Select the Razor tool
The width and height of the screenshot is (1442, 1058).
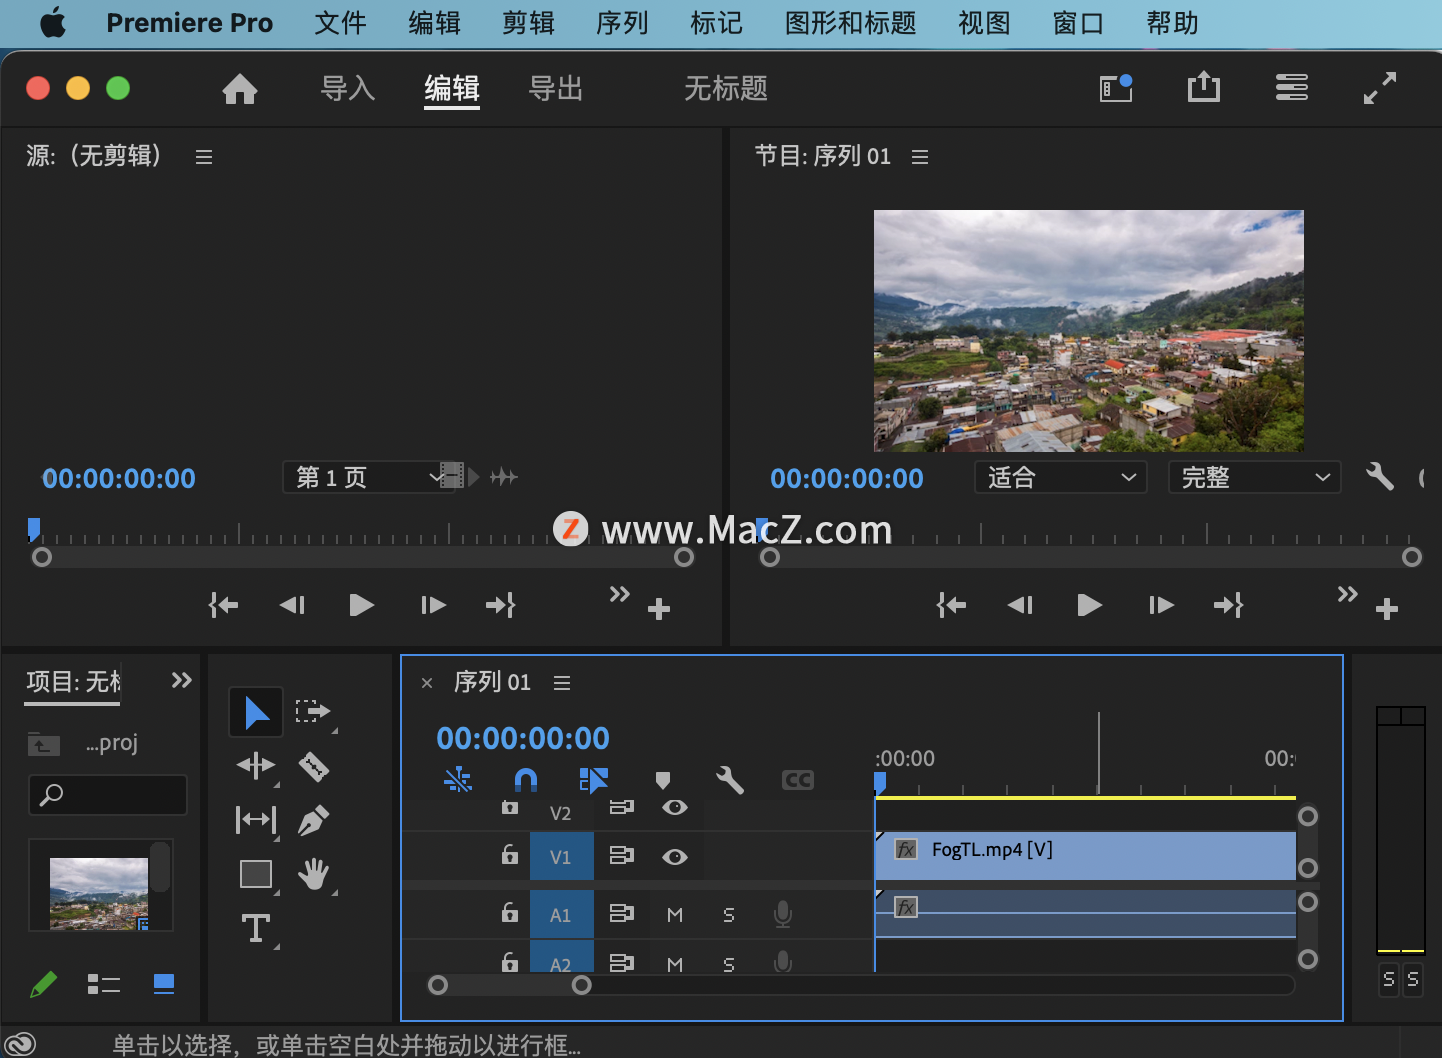(x=313, y=766)
